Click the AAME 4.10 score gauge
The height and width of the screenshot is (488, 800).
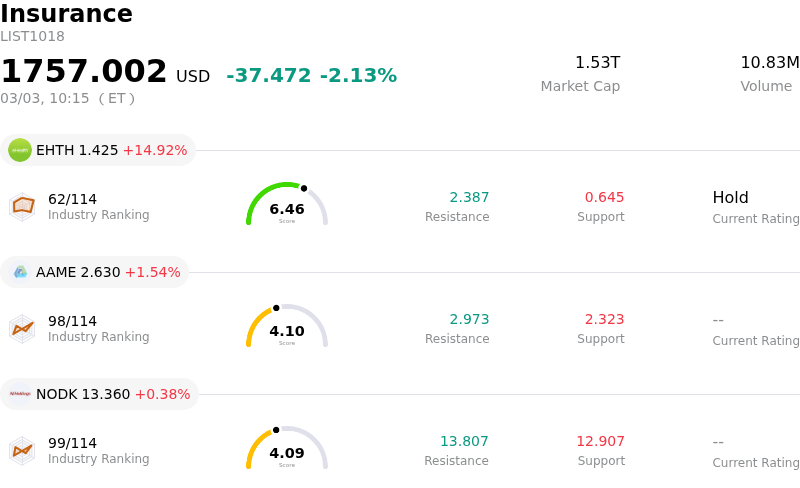[x=287, y=327]
